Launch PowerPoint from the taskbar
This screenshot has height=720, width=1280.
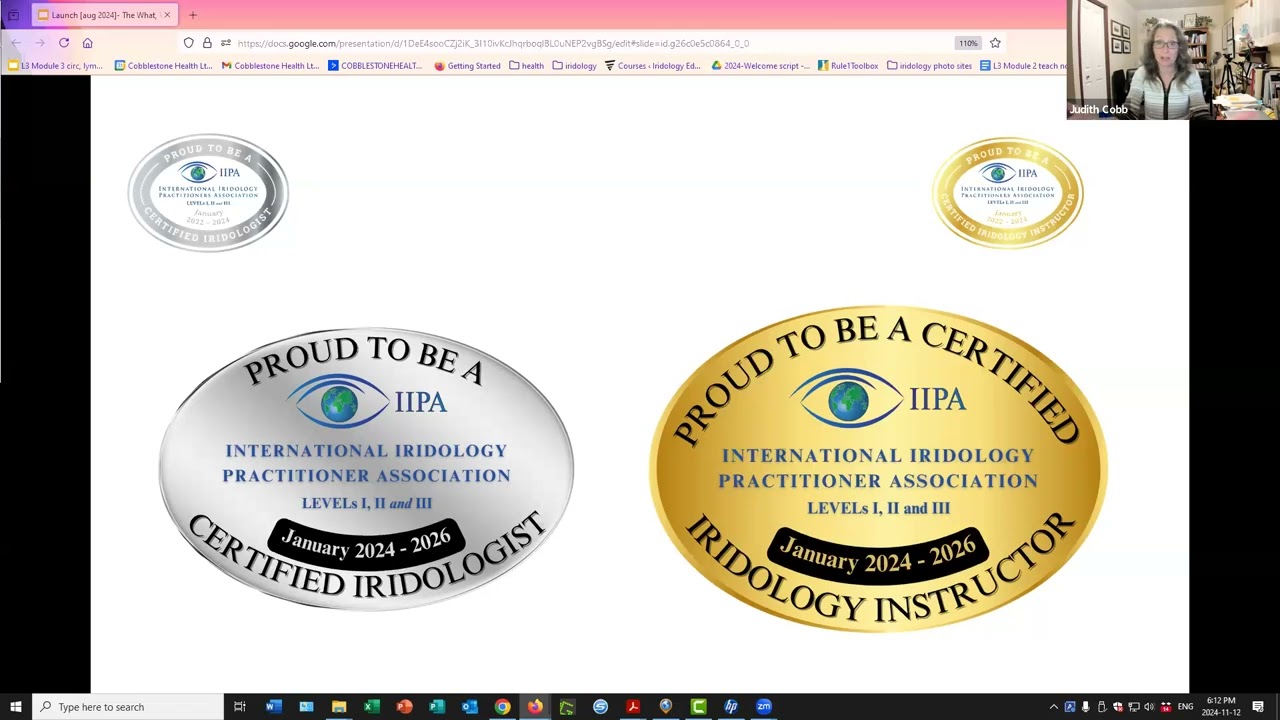click(x=404, y=707)
